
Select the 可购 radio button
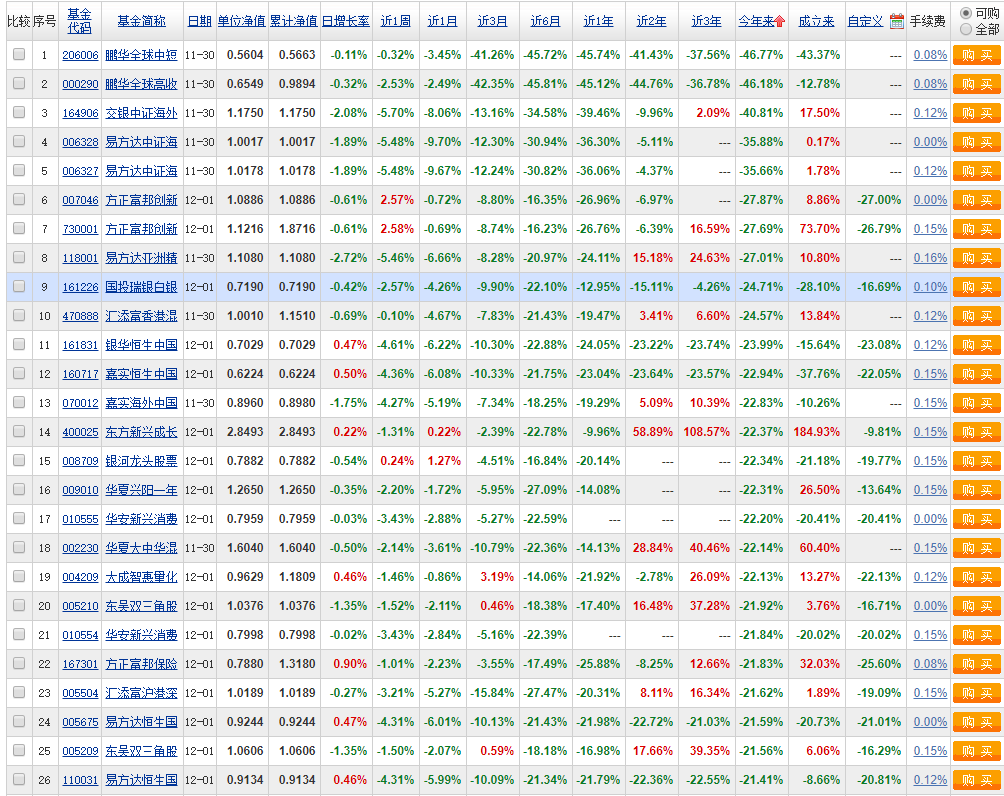(x=966, y=13)
